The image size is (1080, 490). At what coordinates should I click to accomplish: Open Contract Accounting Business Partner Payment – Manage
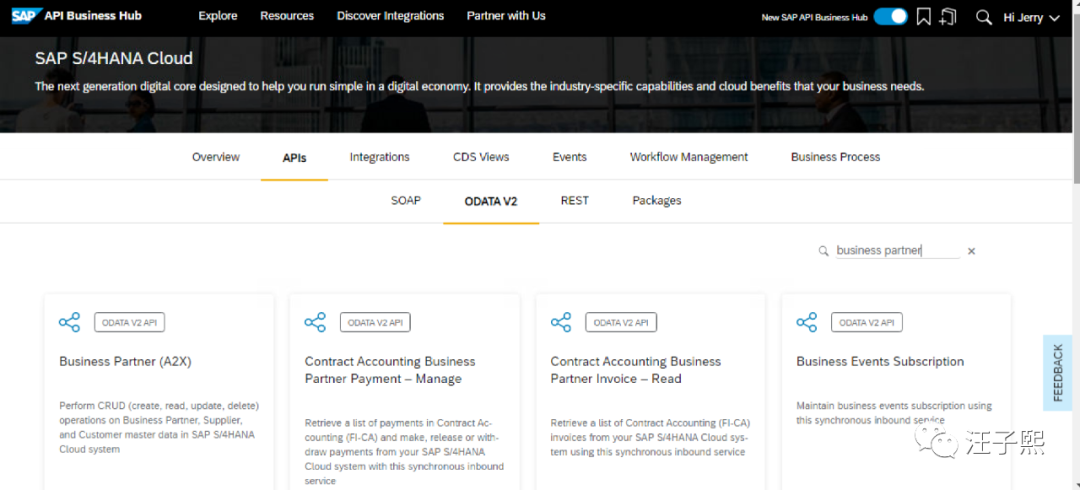coord(390,370)
